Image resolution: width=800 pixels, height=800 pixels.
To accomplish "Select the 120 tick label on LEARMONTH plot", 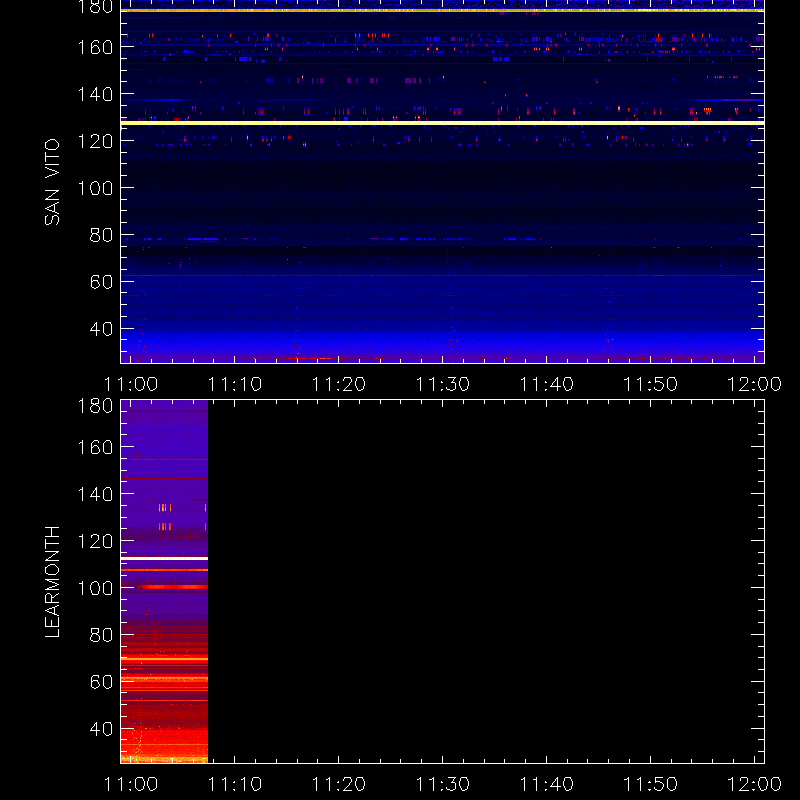I will point(95,541).
